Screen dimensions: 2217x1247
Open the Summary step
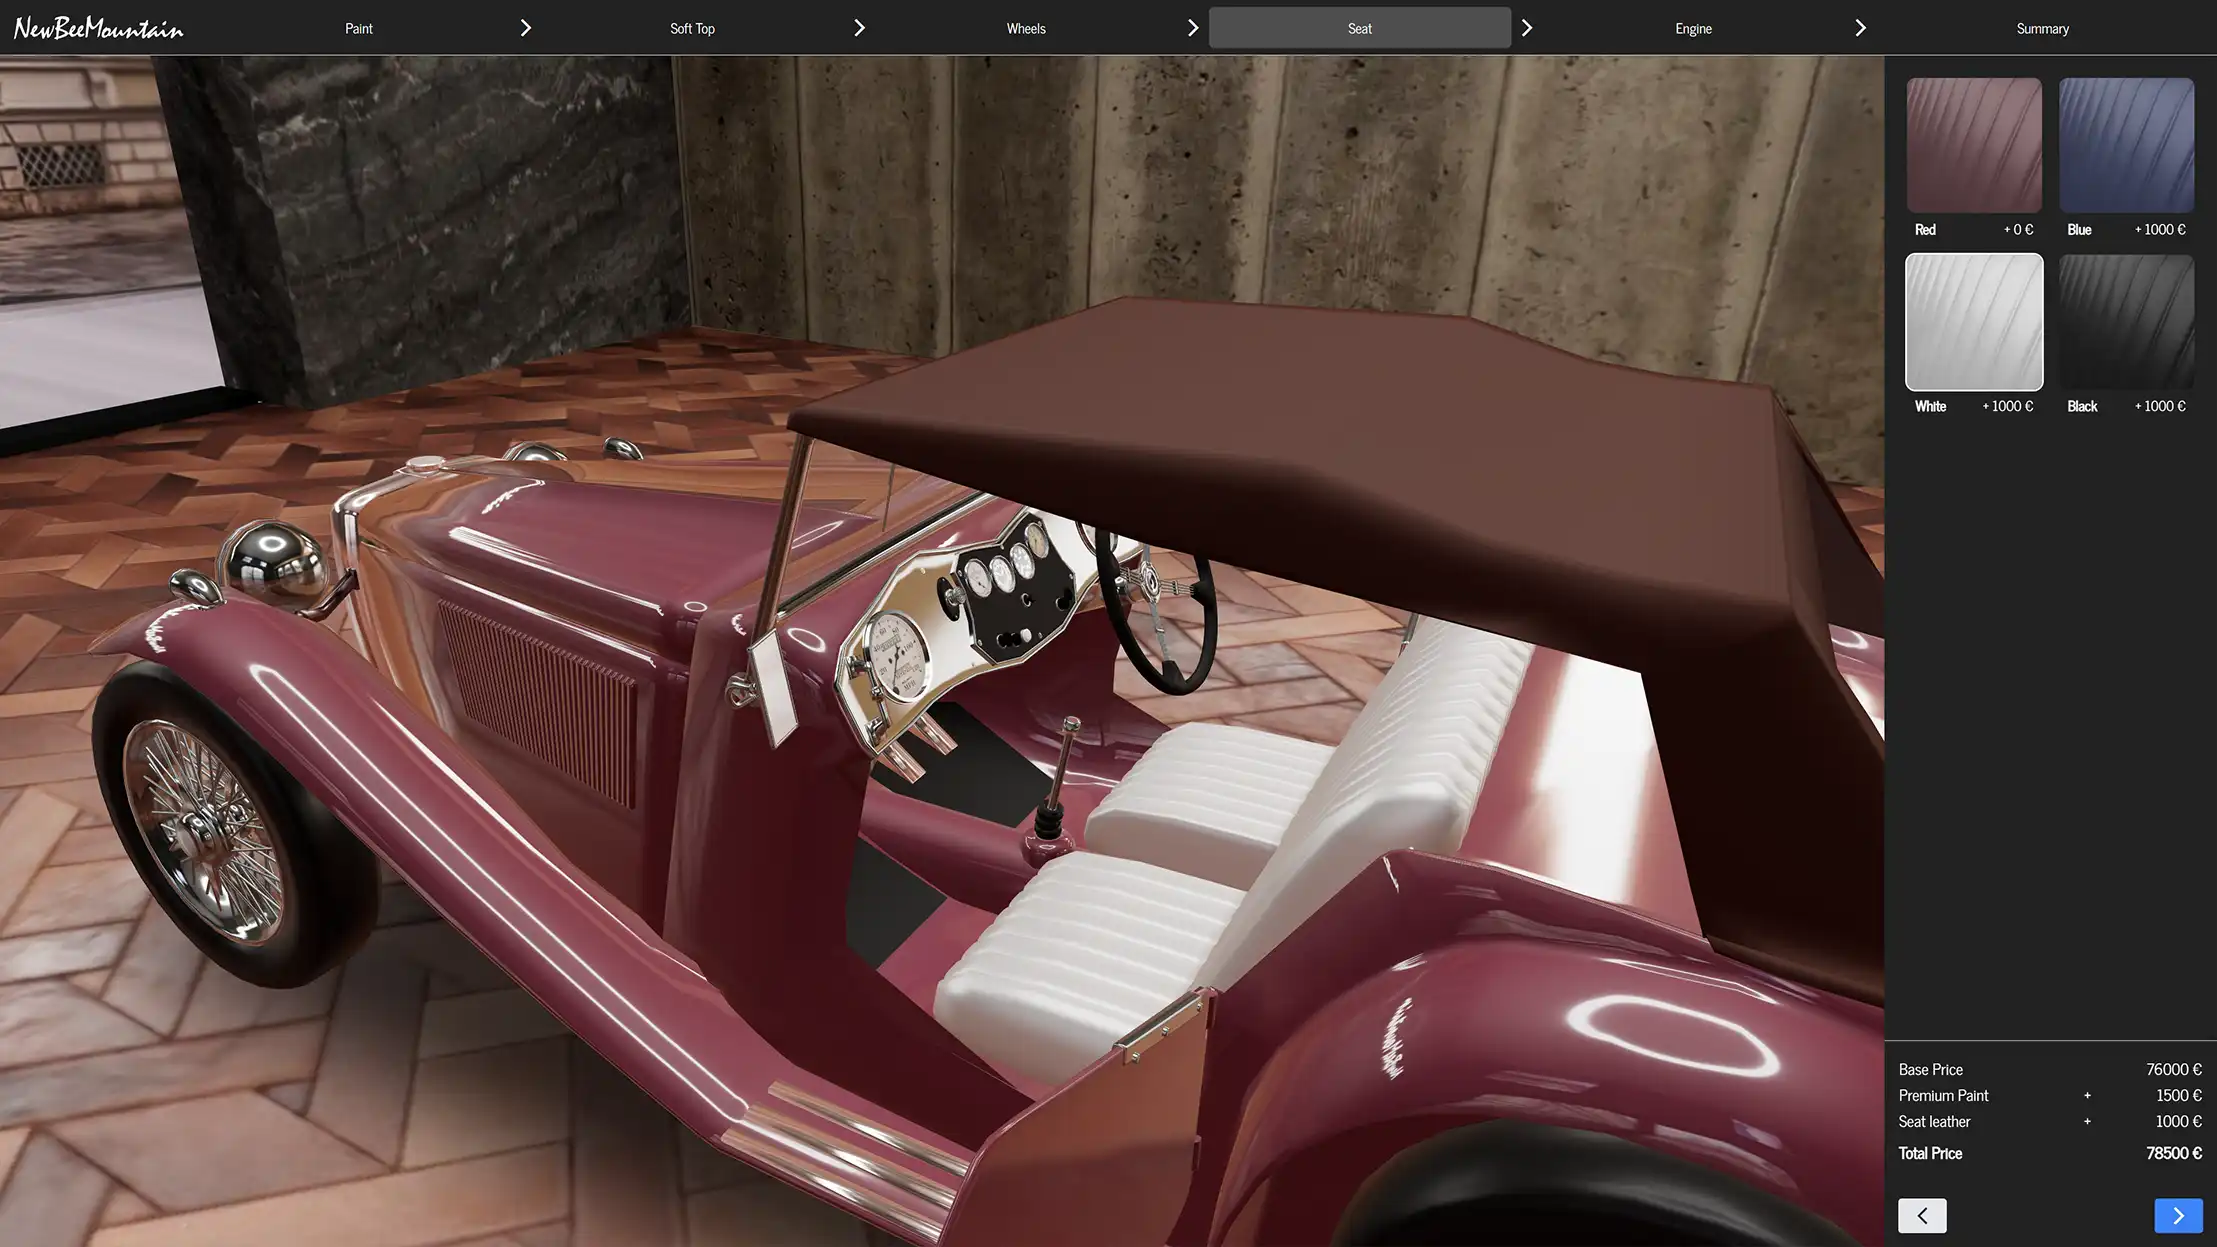[2042, 28]
